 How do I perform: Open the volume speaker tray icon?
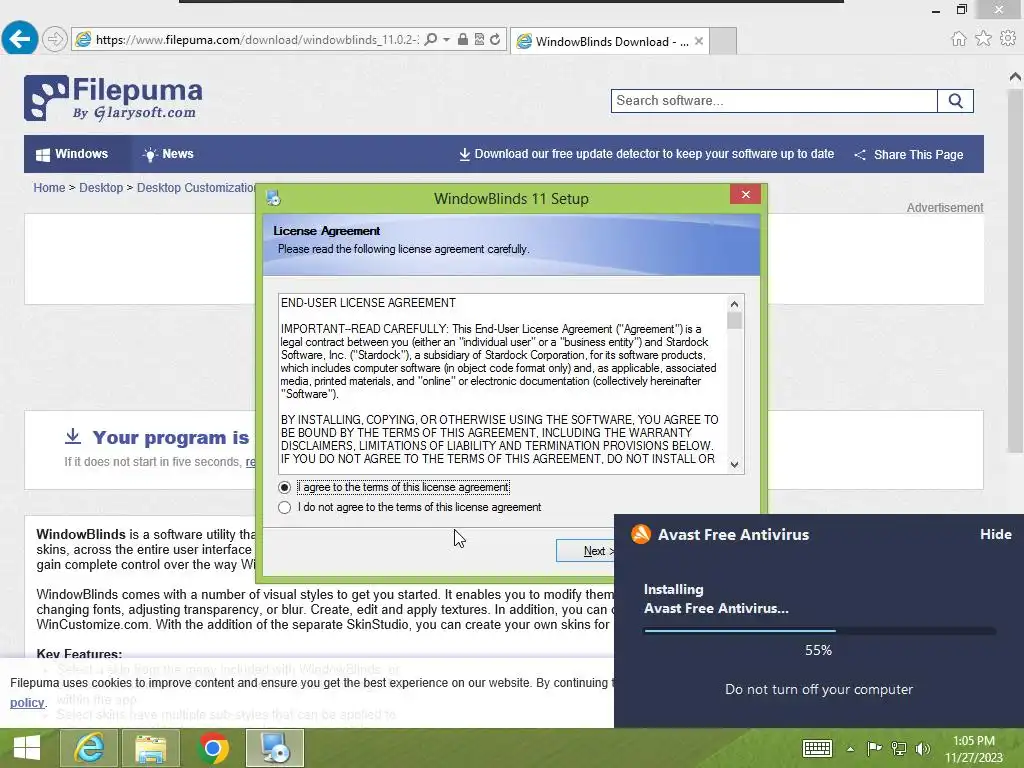point(923,748)
